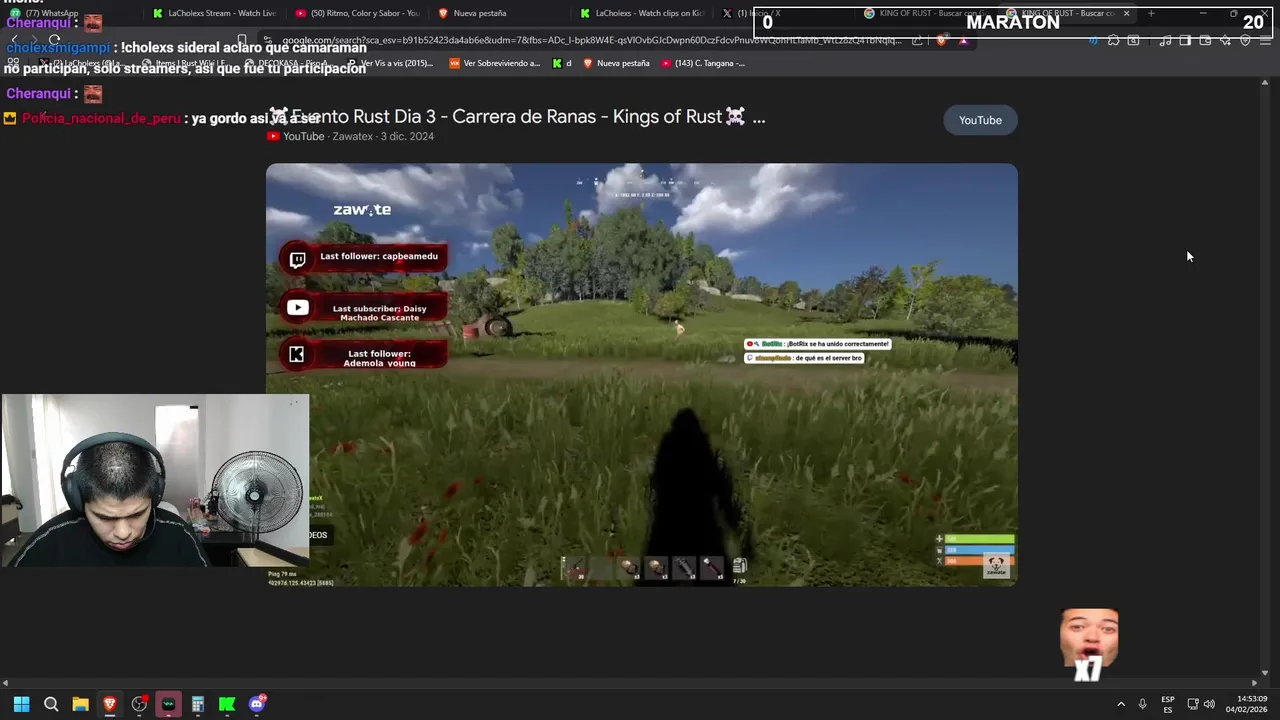
Task: Play the Carrera de Ranas video thumbnail
Action: click(642, 375)
